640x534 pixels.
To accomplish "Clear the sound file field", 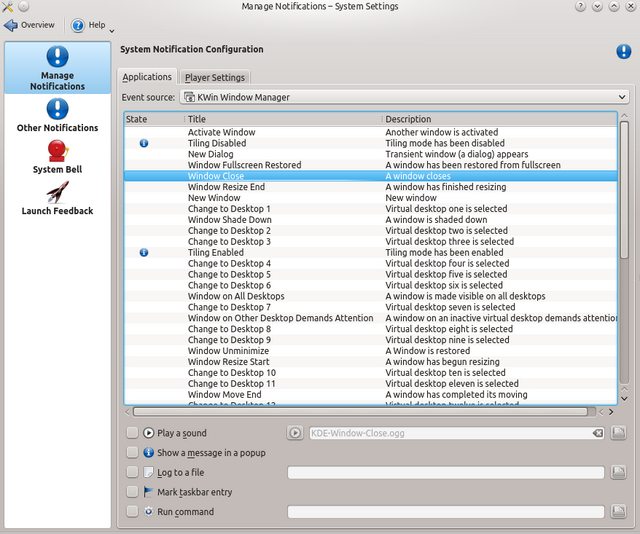I will click(598, 433).
